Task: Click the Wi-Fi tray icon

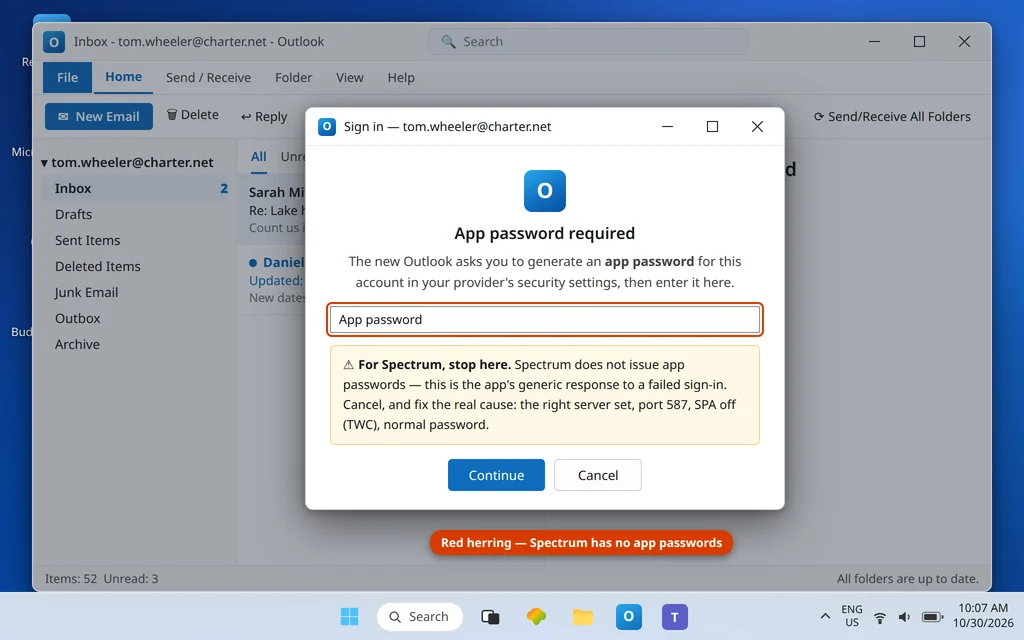Action: click(880, 617)
